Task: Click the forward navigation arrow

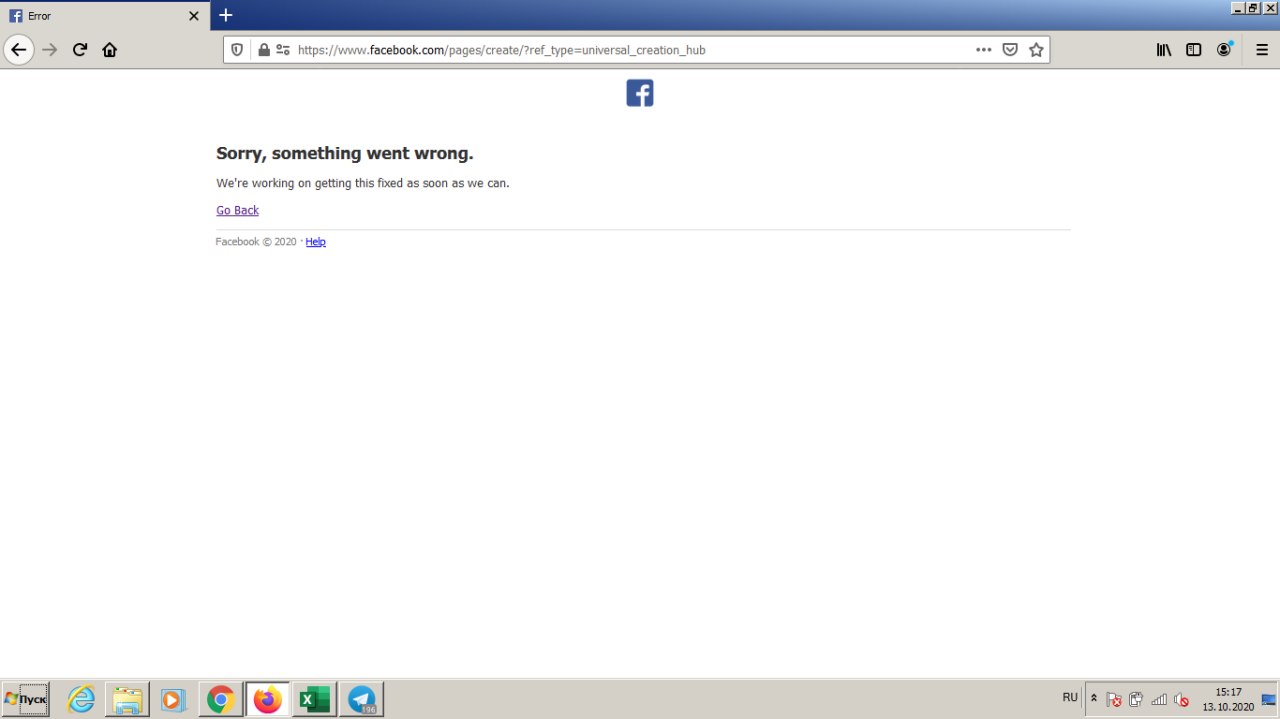Action: click(50, 49)
